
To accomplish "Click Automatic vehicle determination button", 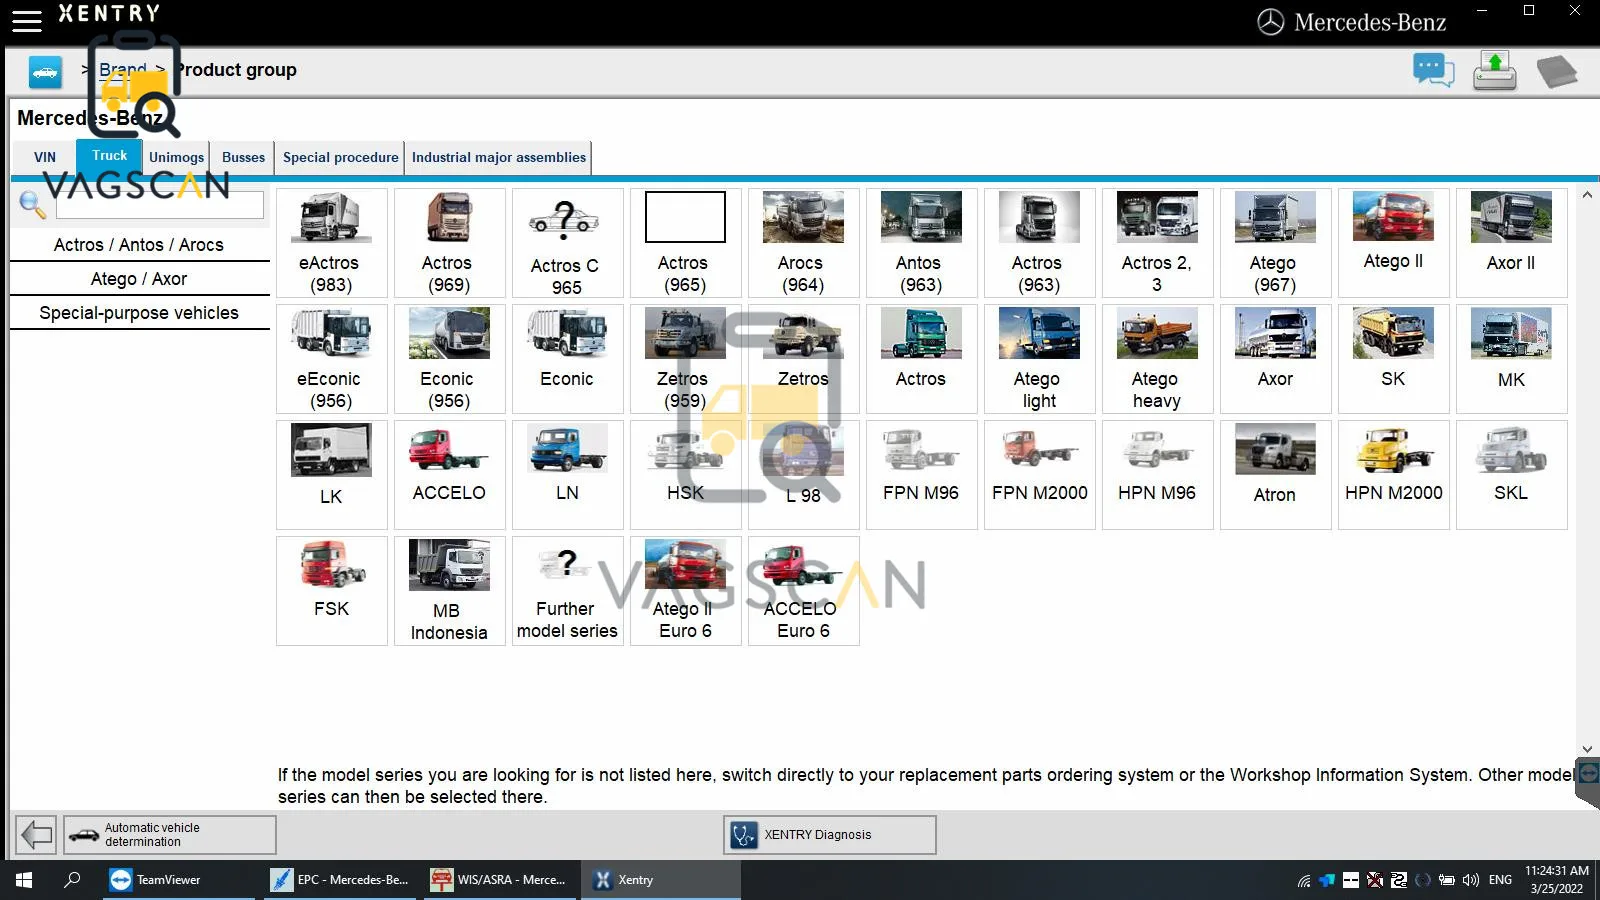I will pyautogui.click(x=170, y=834).
